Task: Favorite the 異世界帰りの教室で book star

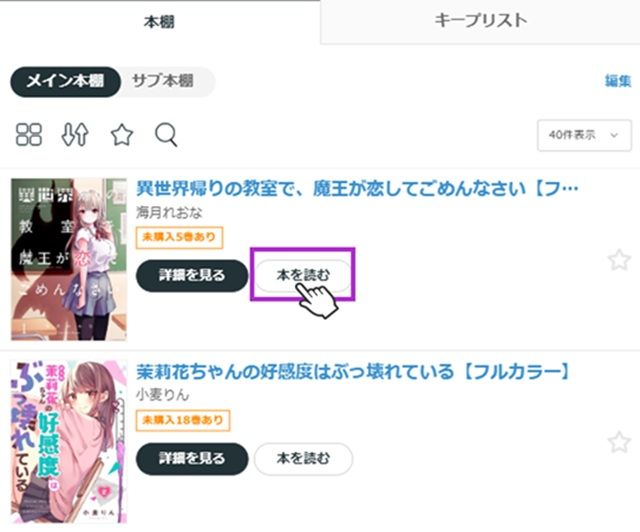Action: (x=619, y=260)
